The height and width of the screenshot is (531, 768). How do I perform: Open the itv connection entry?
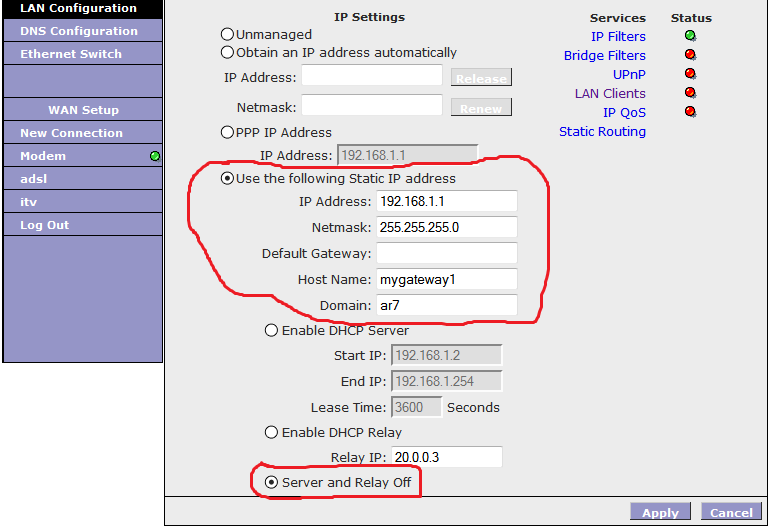tap(82, 202)
